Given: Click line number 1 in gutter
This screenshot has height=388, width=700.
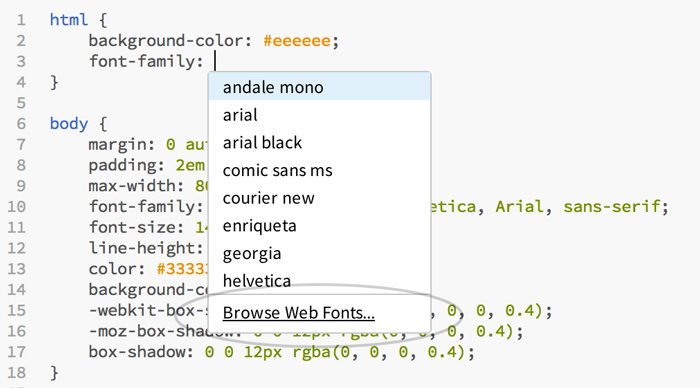Looking at the screenshot, I should click(21, 20).
